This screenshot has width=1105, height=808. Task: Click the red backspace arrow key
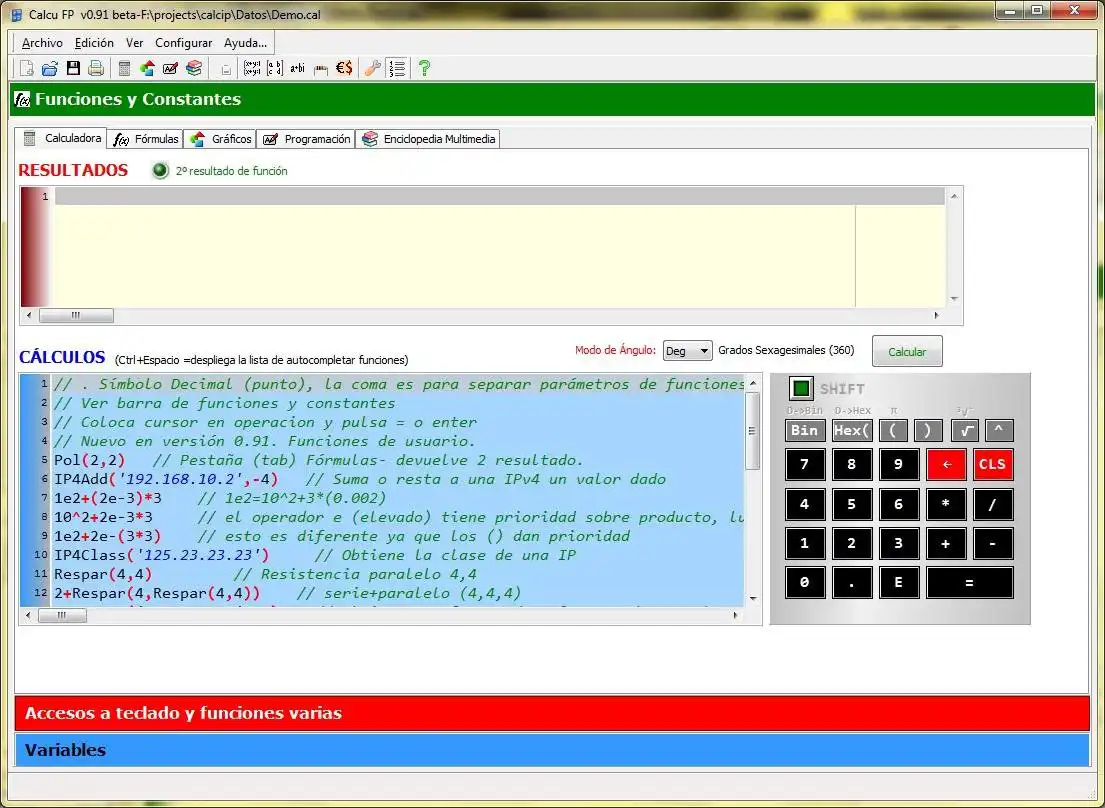pos(946,465)
